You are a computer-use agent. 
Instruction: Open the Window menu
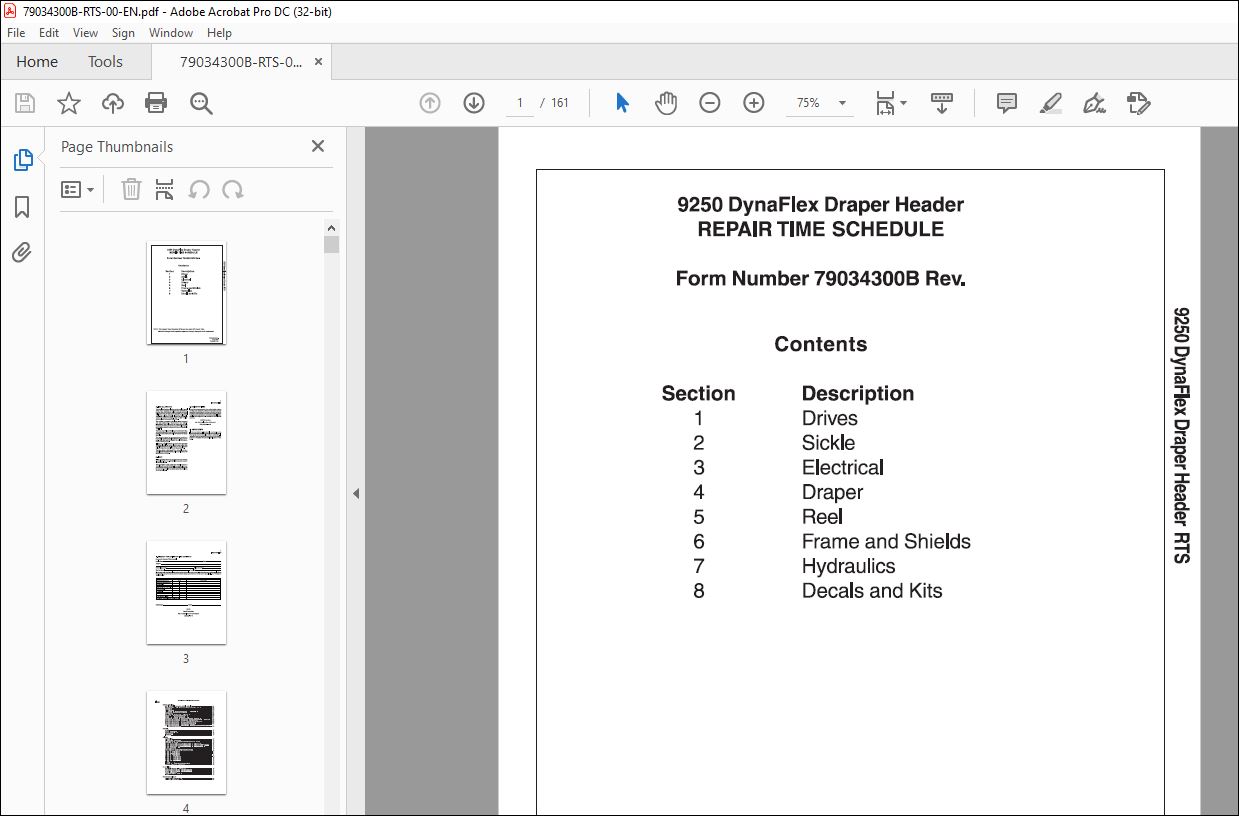click(x=171, y=33)
